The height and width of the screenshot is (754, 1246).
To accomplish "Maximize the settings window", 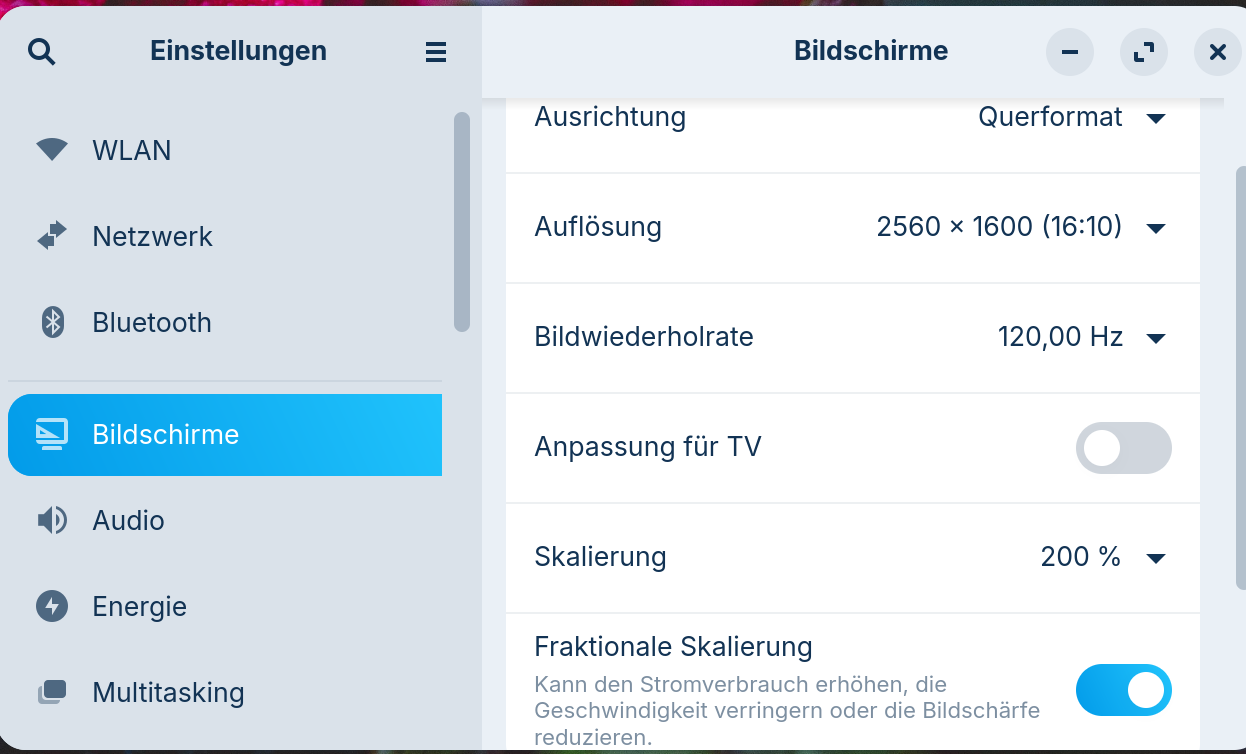I will point(1144,52).
